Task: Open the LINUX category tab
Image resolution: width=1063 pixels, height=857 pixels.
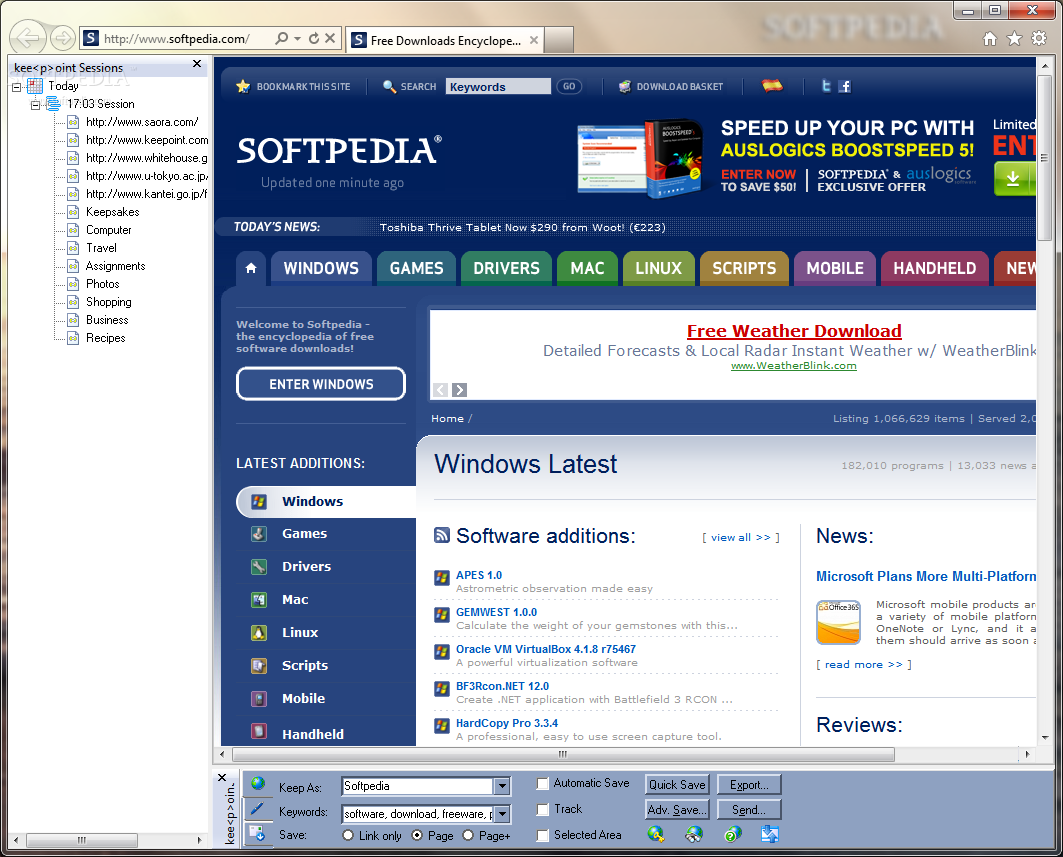Action: click(x=658, y=268)
